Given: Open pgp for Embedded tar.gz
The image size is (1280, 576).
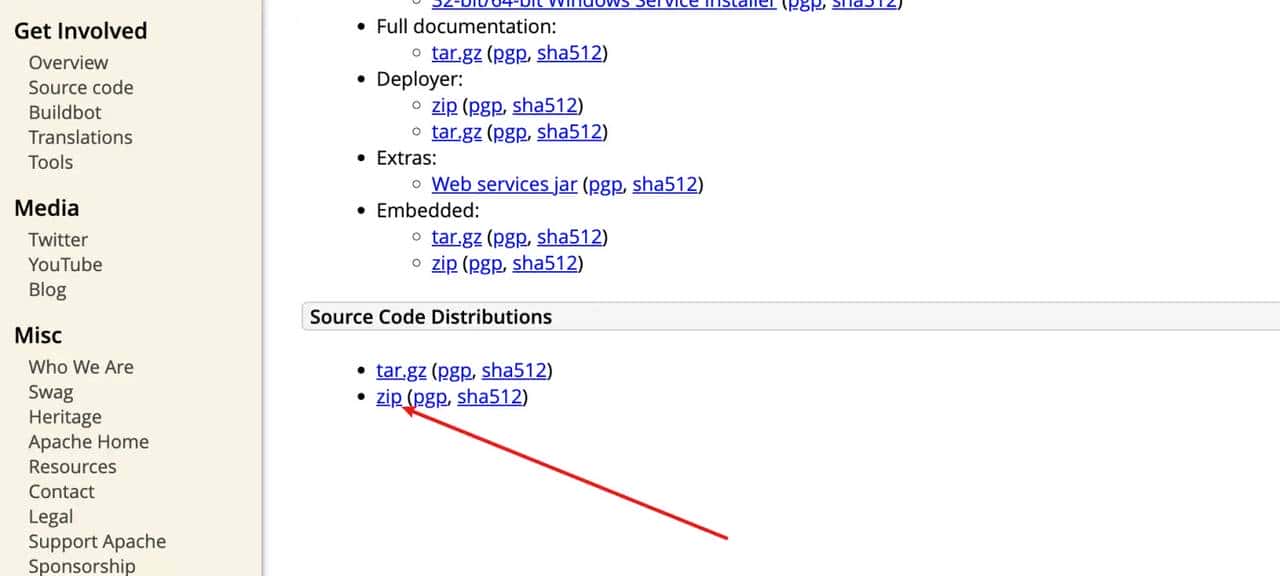Looking at the screenshot, I should pyautogui.click(x=510, y=238).
